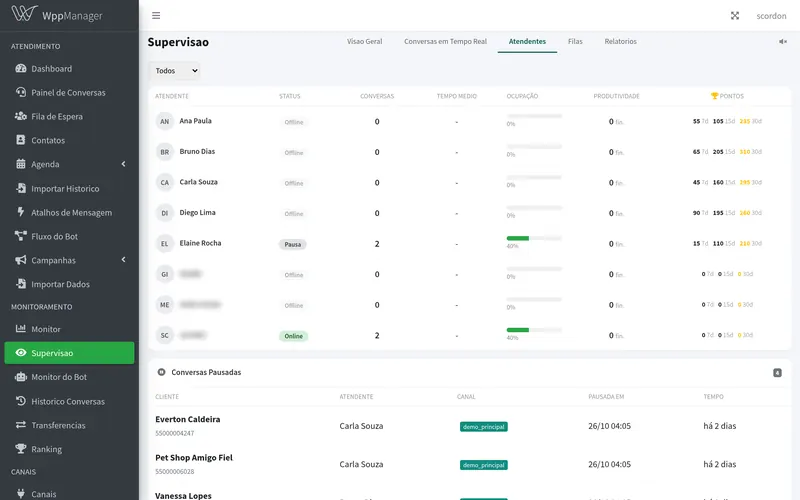Open Painel de Conversas in the sidebar
This screenshot has width=800, height=500.
(x=69, y=92)
